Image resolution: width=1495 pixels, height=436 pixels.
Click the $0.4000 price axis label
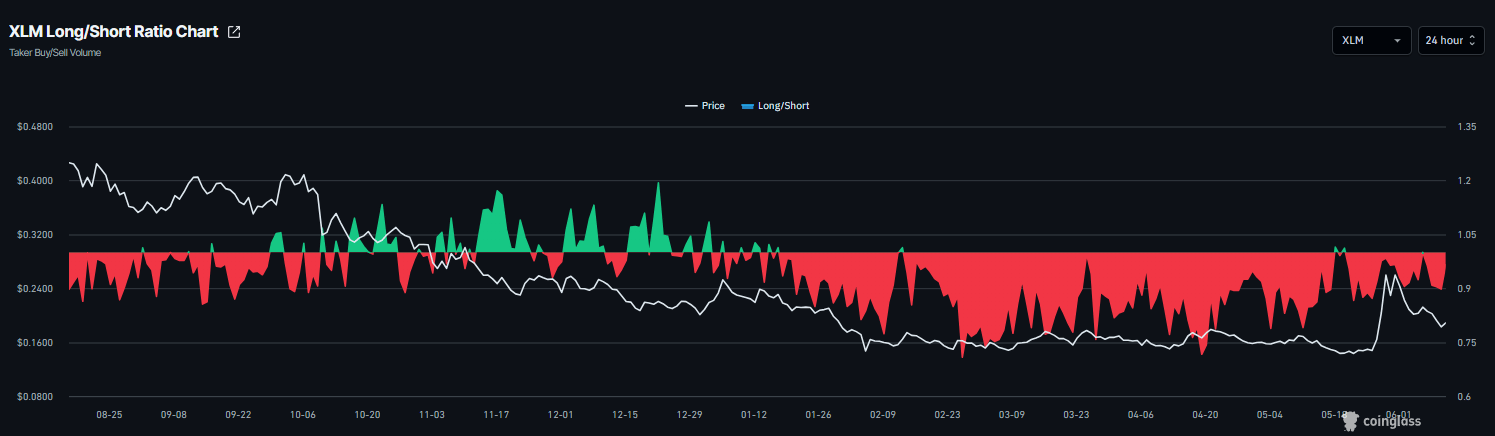click(35, 181)
